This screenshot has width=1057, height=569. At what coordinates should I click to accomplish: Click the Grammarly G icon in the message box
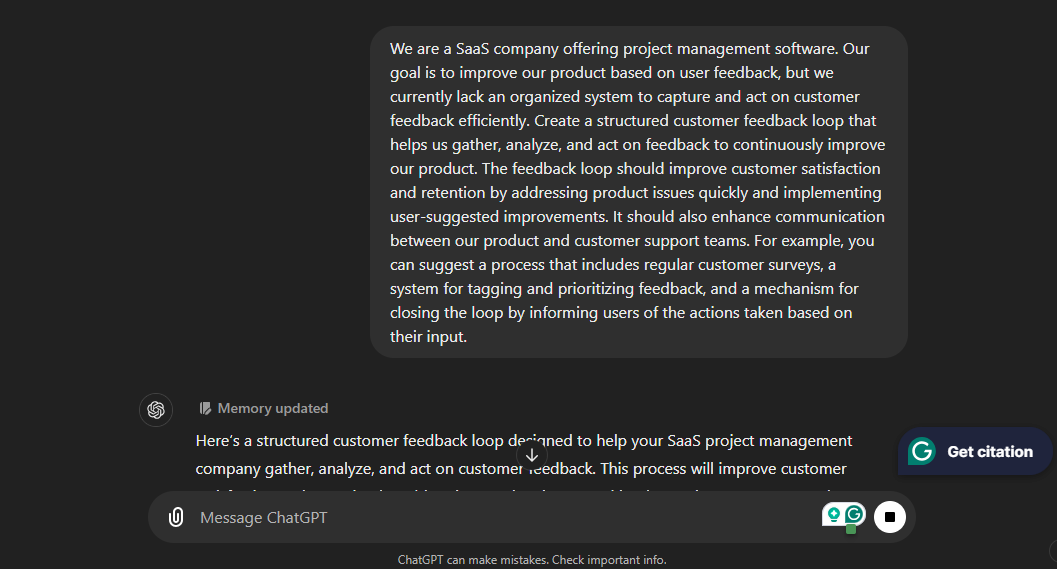click(x=854, y=515)
